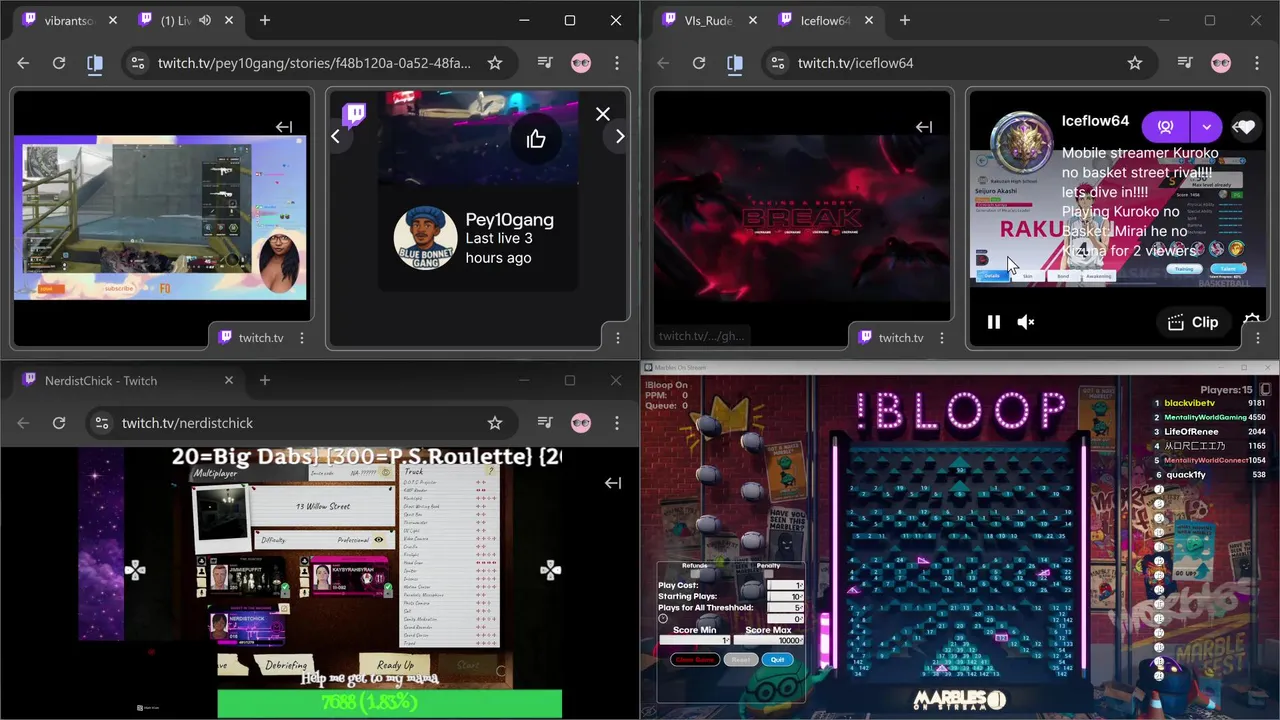Screen dimensions: 1280x720
Task: Click the 'Ready Up' note in NerdistChick stream
Action: pos(395,665)
